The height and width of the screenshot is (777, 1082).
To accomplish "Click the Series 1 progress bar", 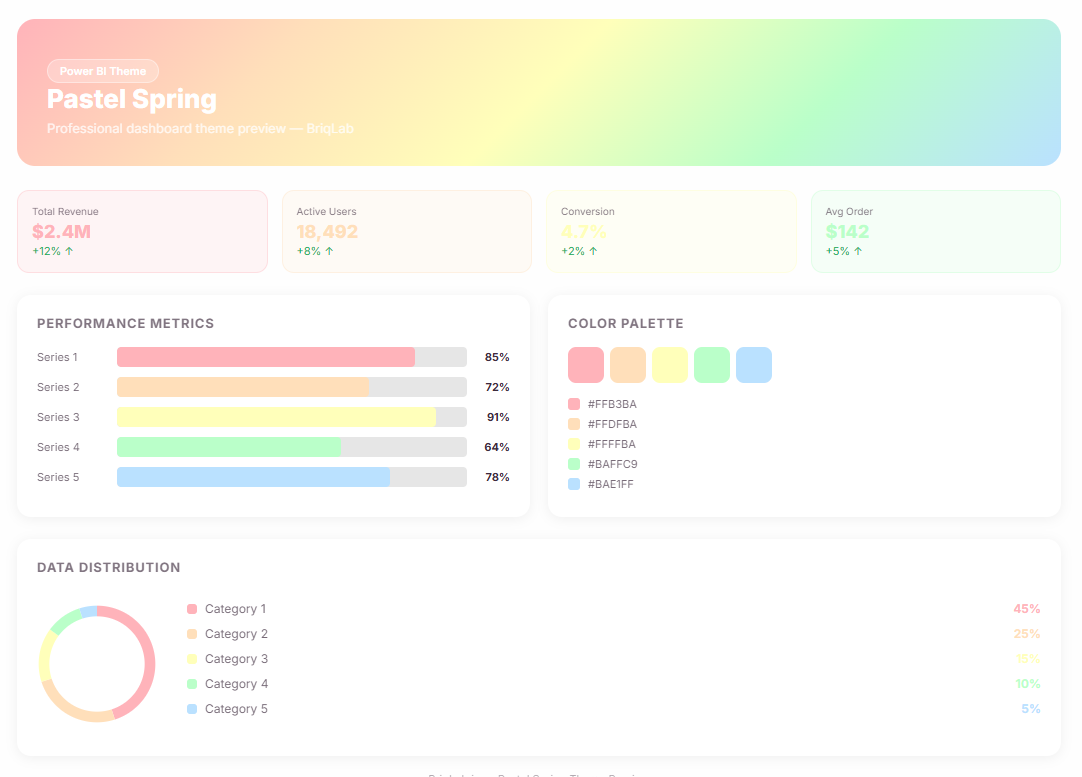I will pos(291,357).
